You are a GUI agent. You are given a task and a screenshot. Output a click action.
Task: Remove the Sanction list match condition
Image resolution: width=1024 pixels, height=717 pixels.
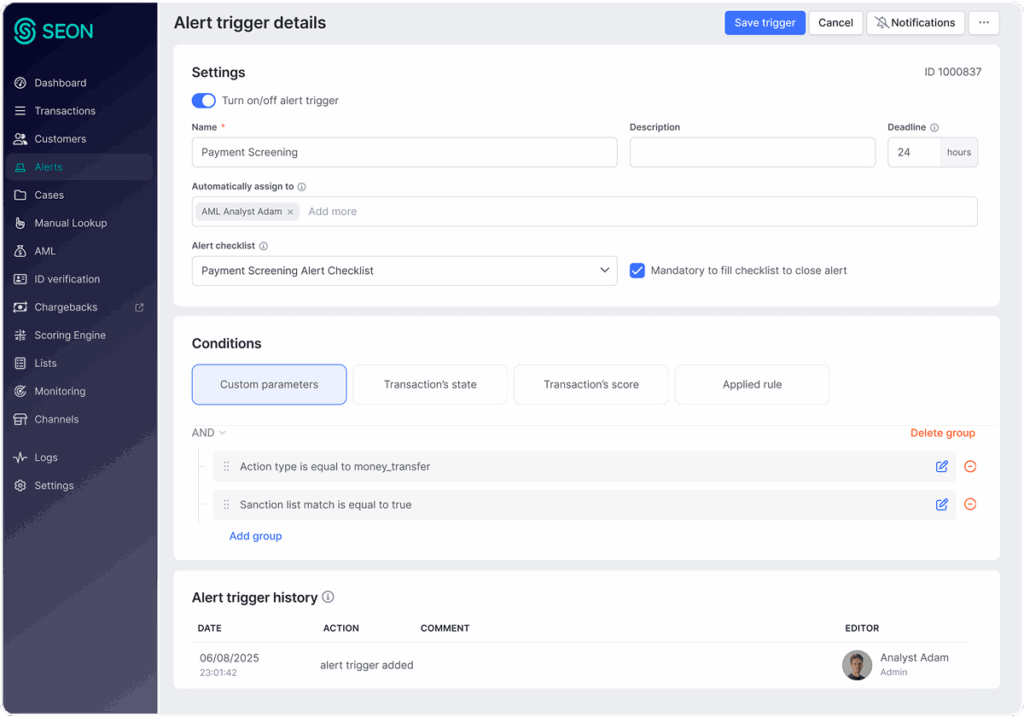pos(970,504)
